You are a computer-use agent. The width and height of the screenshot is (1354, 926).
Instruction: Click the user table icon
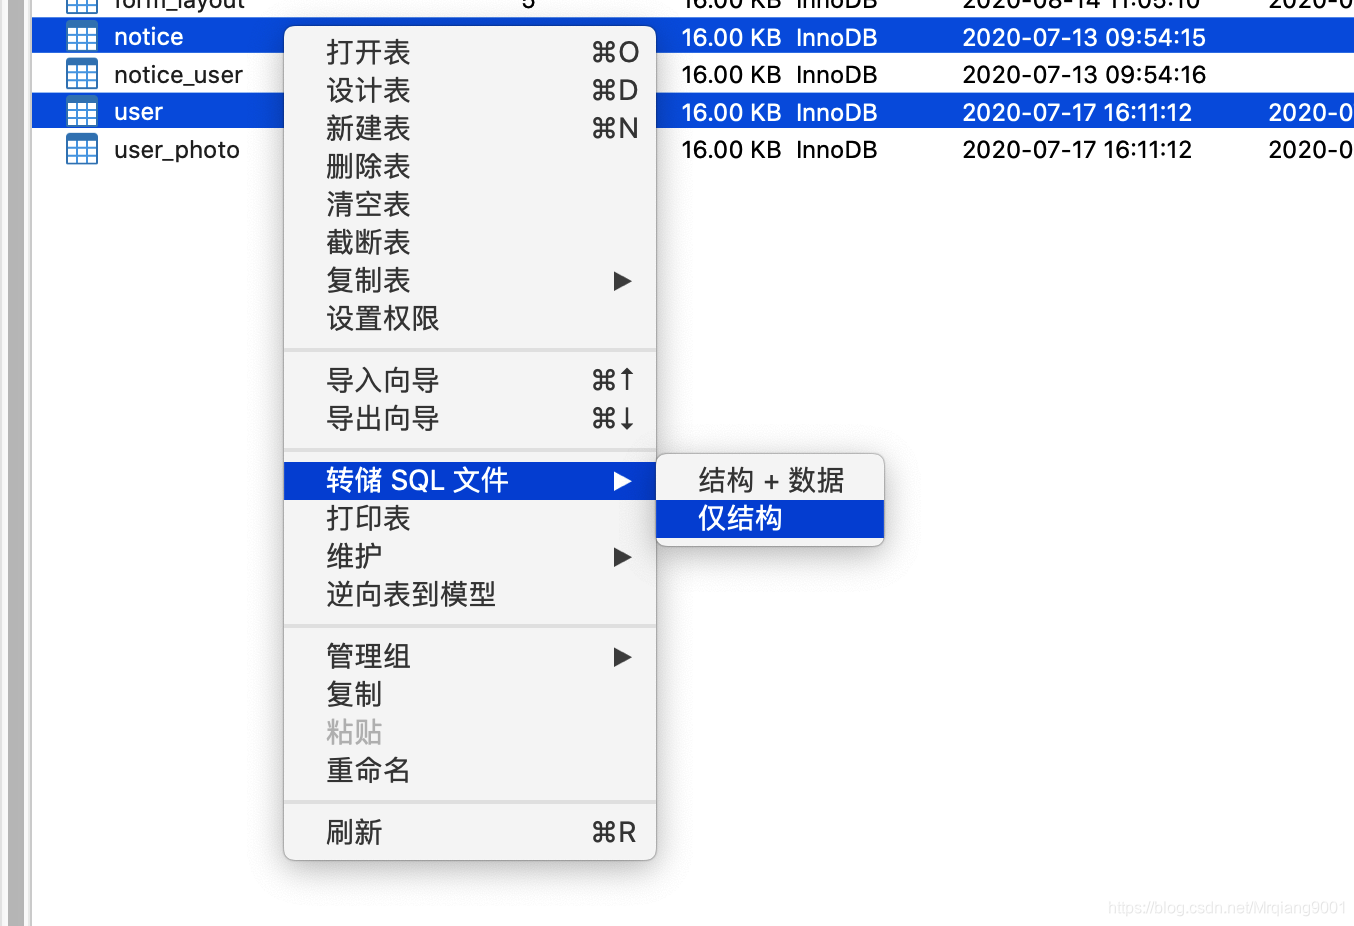coord(82,112)
